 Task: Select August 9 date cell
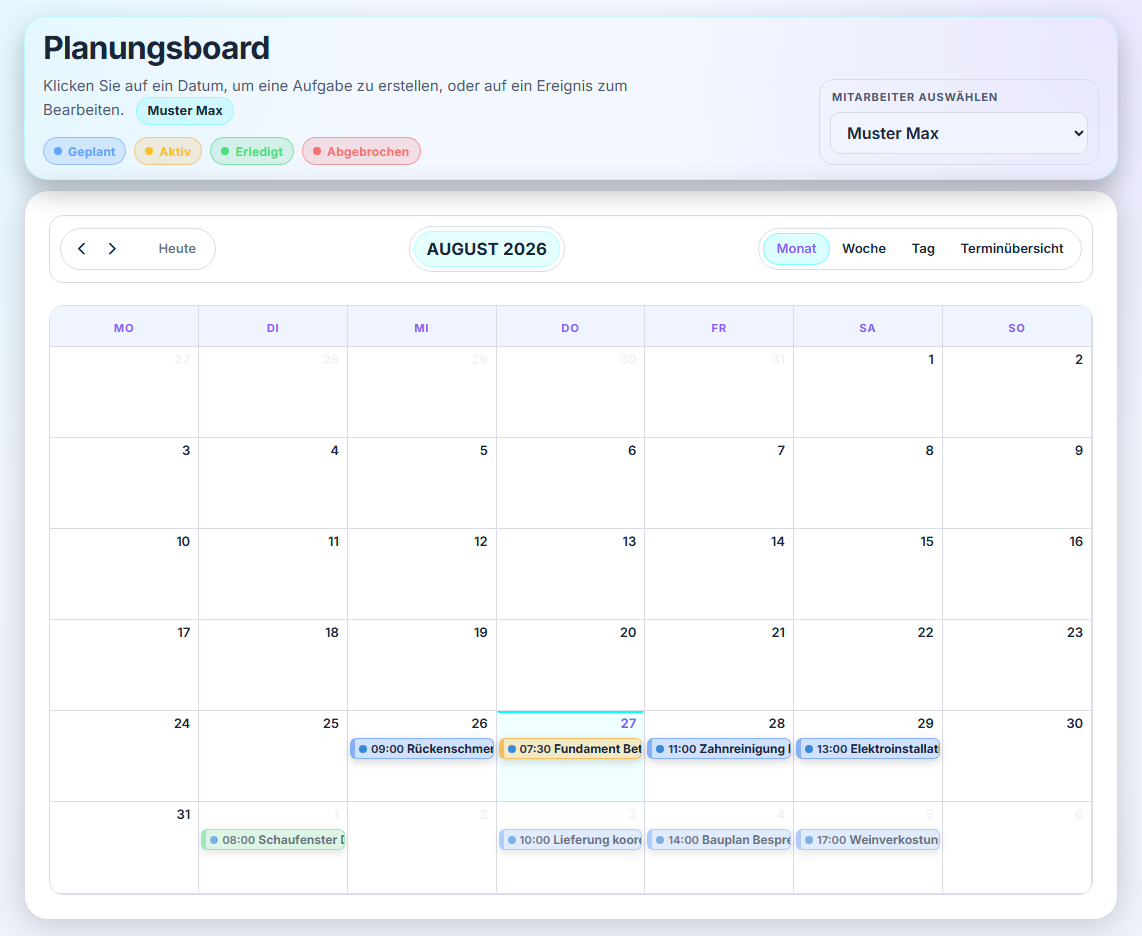[x=1017, y=483]
